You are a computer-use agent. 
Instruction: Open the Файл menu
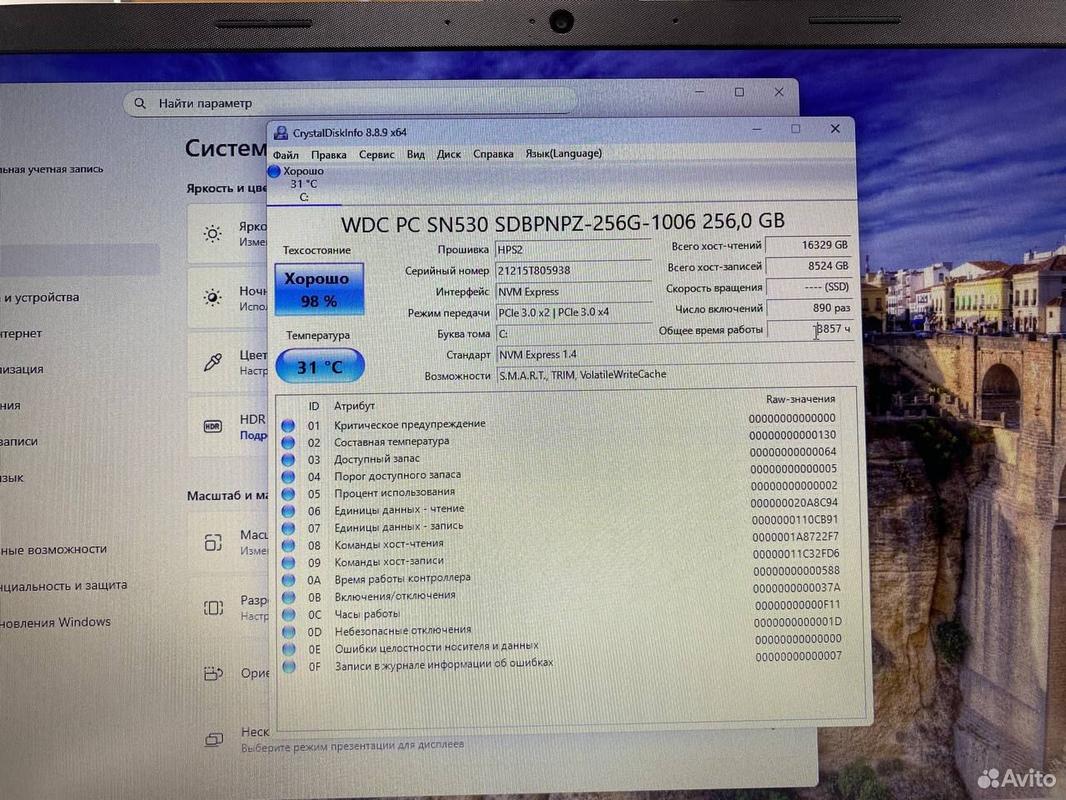(285, 155)
